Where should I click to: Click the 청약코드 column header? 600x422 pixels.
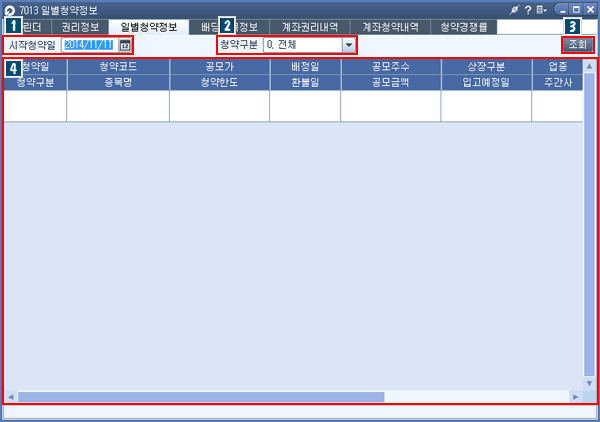pyautogui.click(x=118, y=67)
